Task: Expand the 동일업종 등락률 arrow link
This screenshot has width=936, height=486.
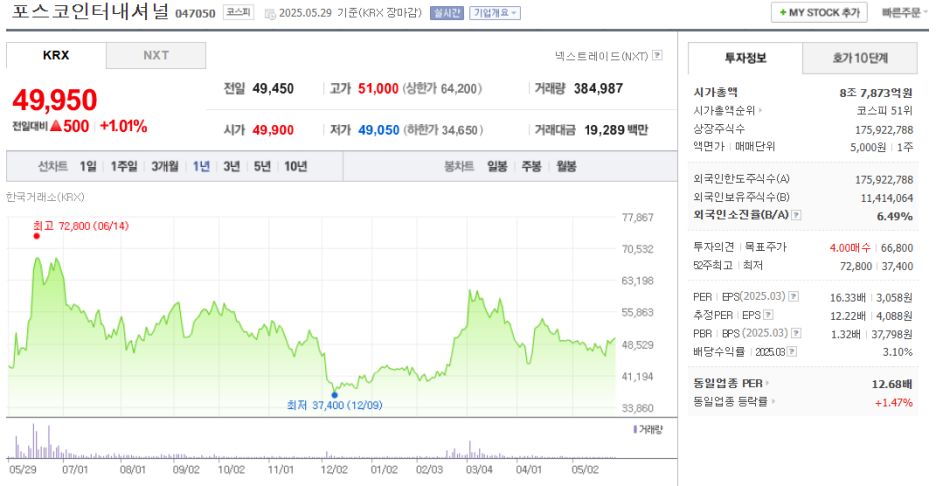Action: coord(773,402)
